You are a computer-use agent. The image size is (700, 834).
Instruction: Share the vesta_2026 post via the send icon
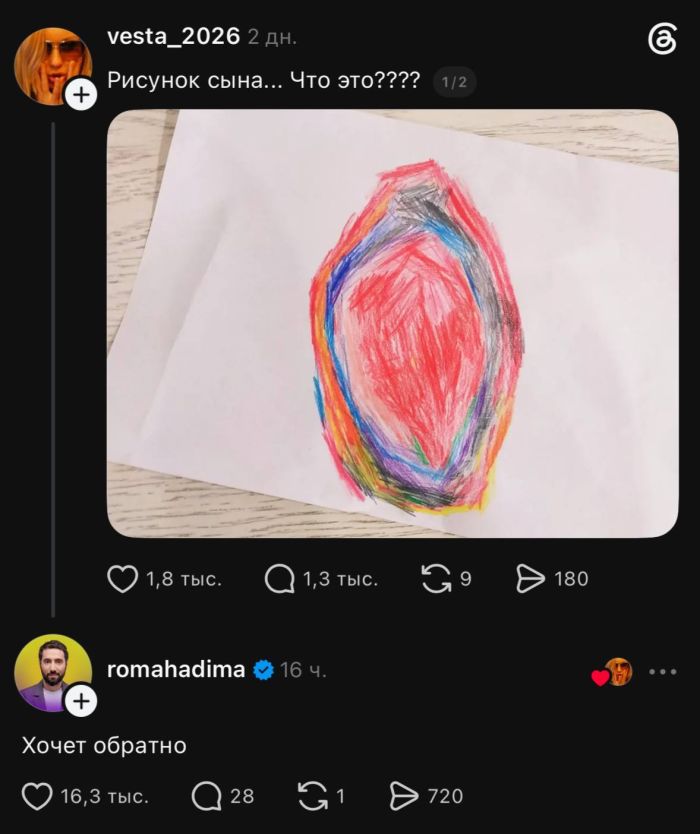point(530,579)
